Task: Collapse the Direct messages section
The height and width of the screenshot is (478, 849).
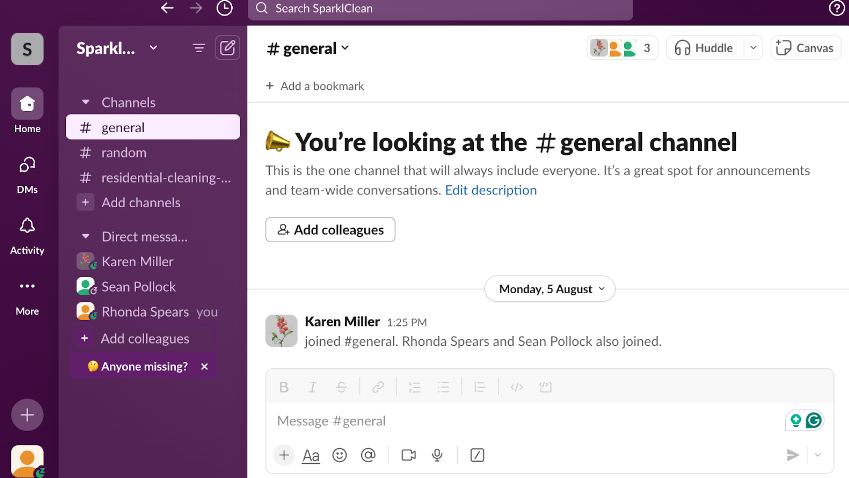Action: click(x=86, y=237)
